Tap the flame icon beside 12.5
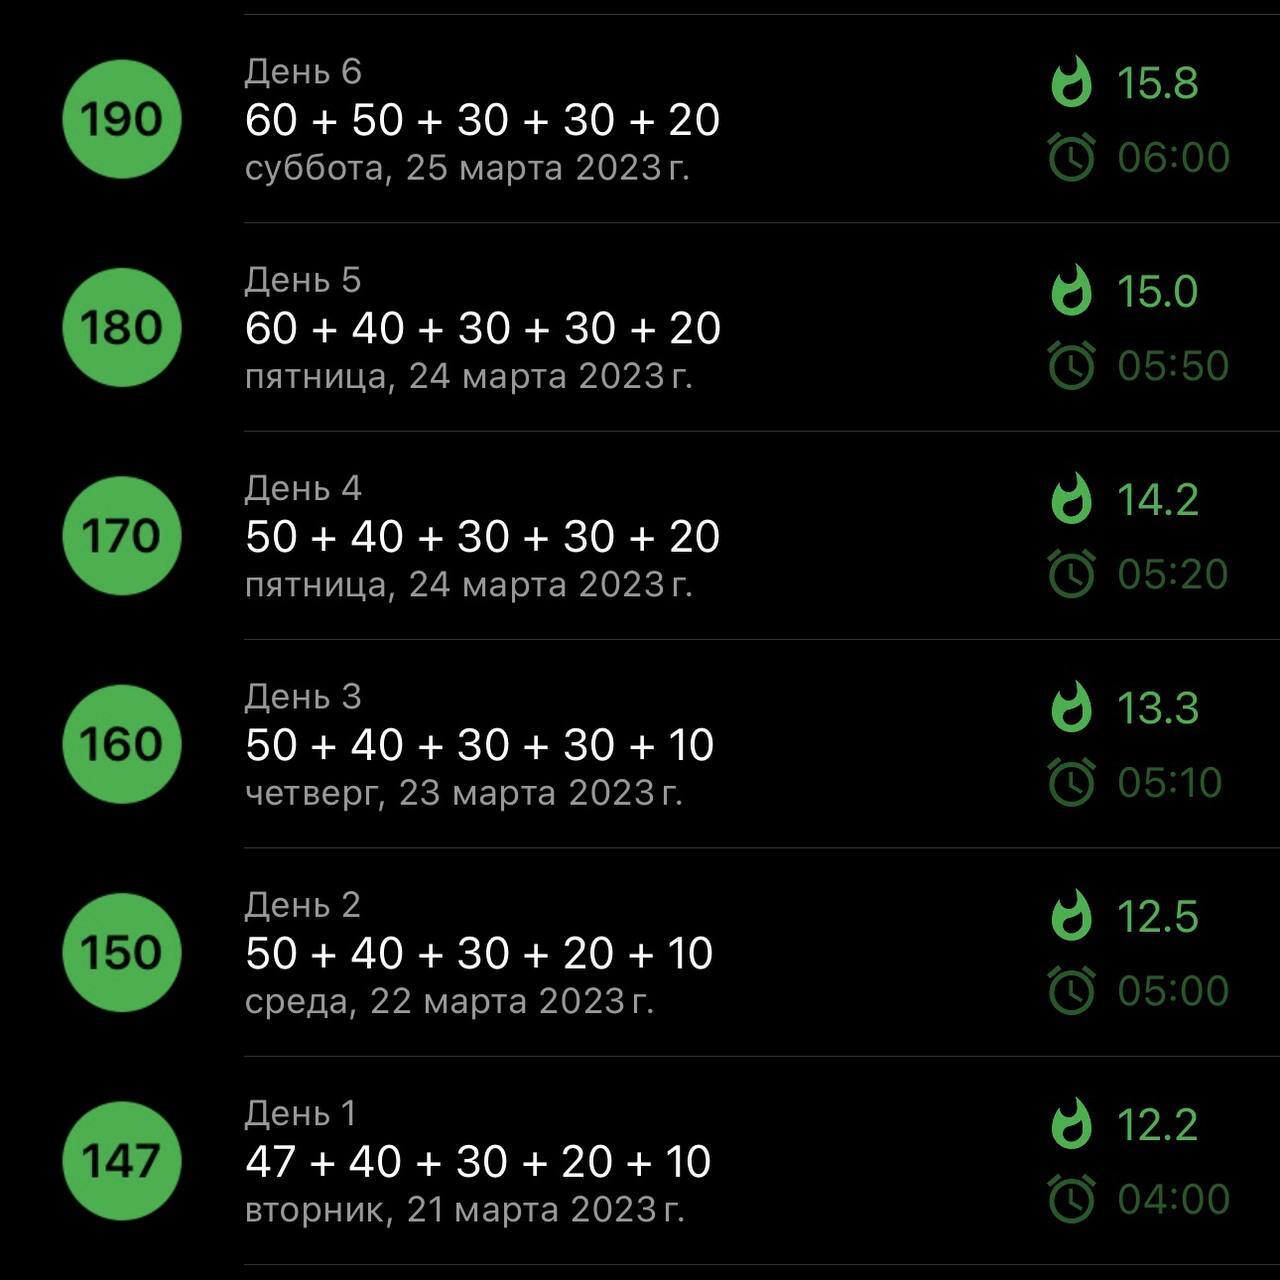The image size is (1280, 1280). click(1071, 915)
